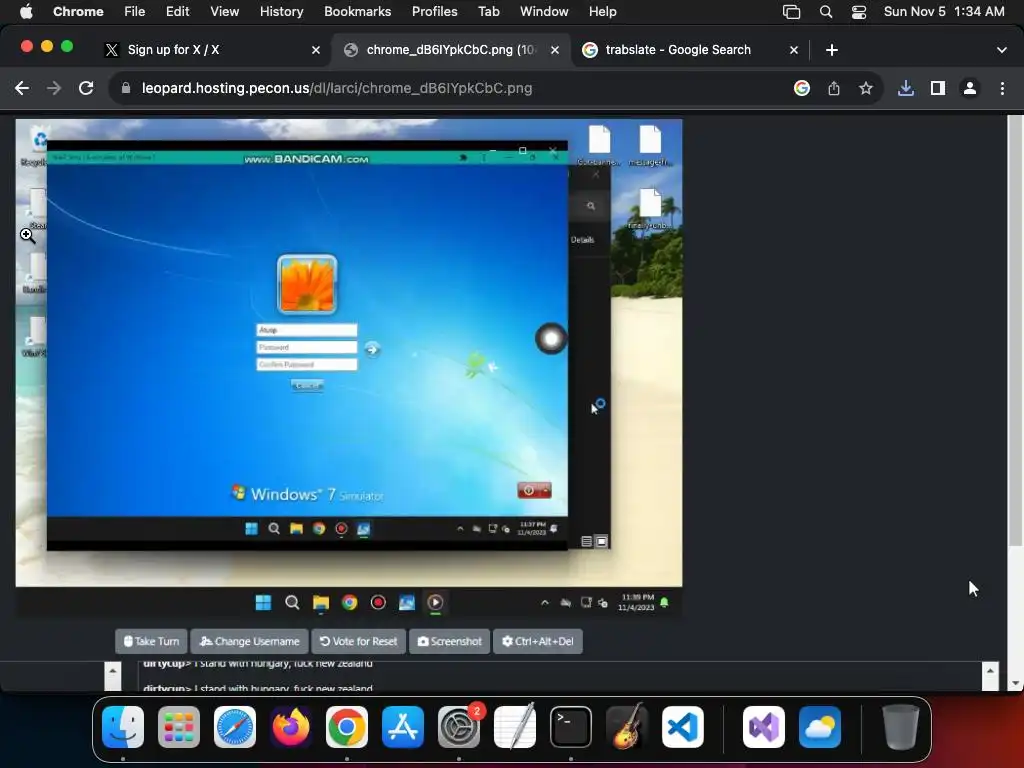Close the Sign up for X tab

click(x=315, y=50)
